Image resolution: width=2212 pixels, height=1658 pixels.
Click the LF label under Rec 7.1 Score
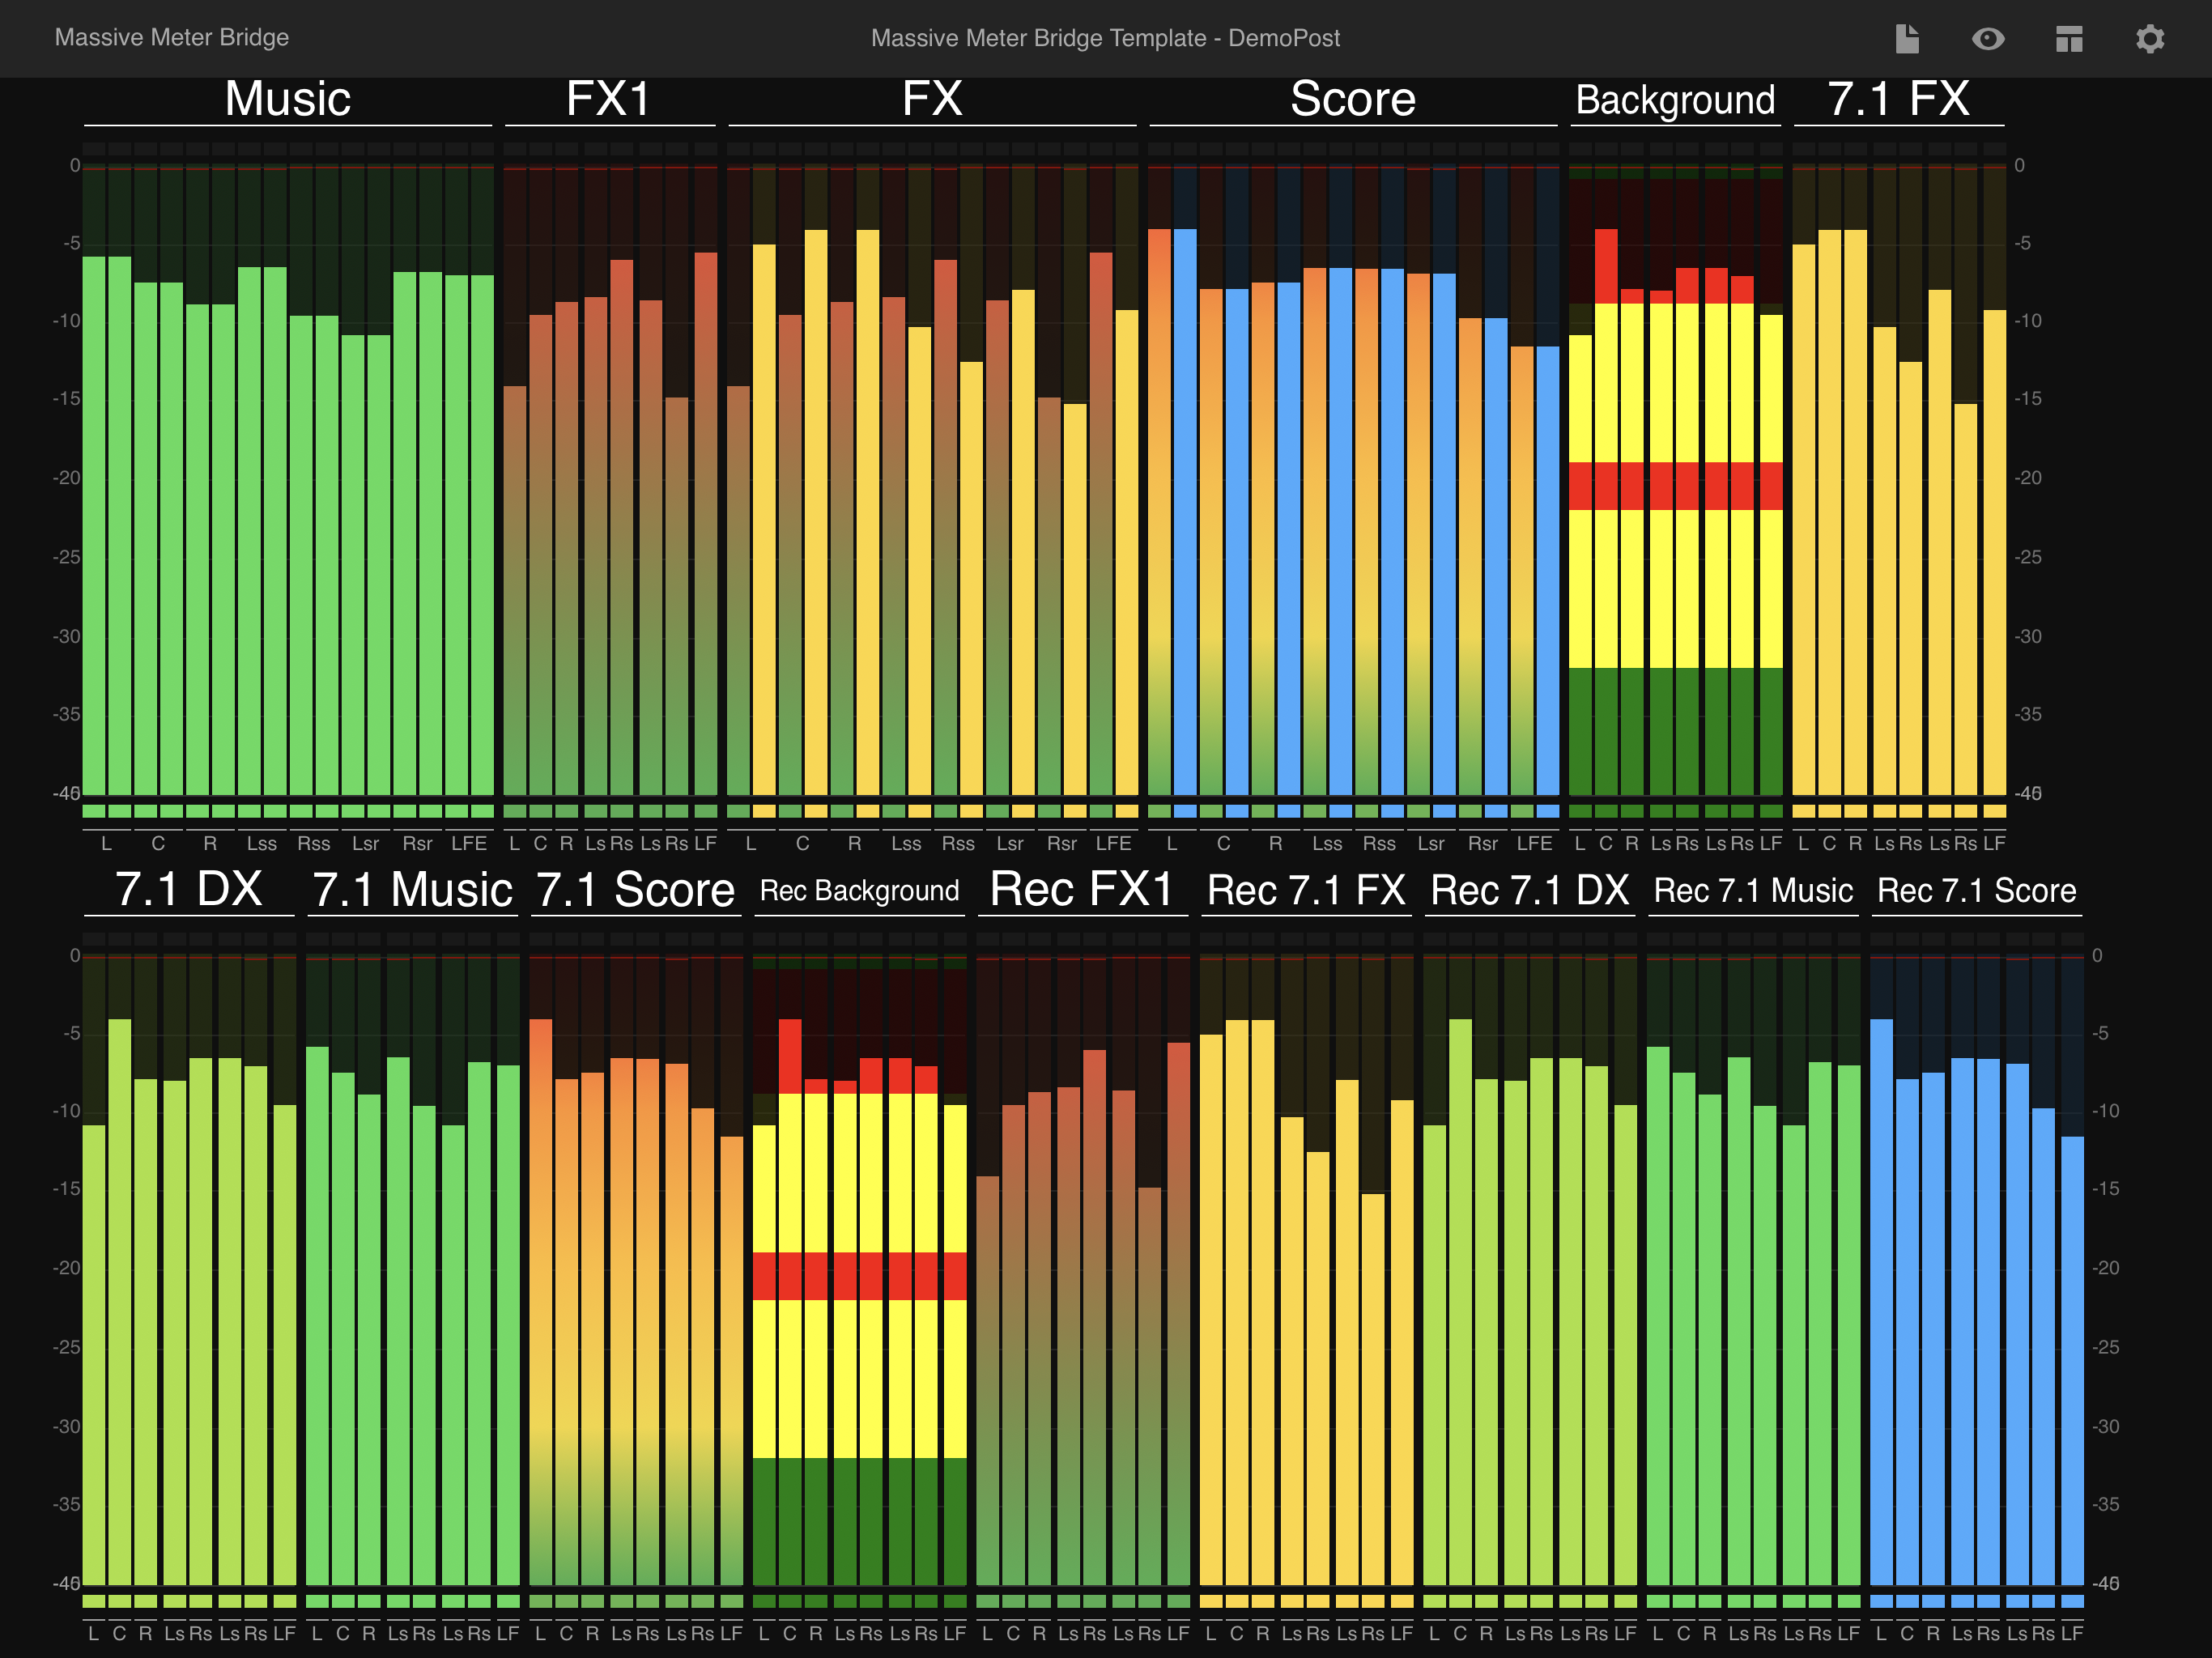pyautogui.click(x=2071, y=1633)
